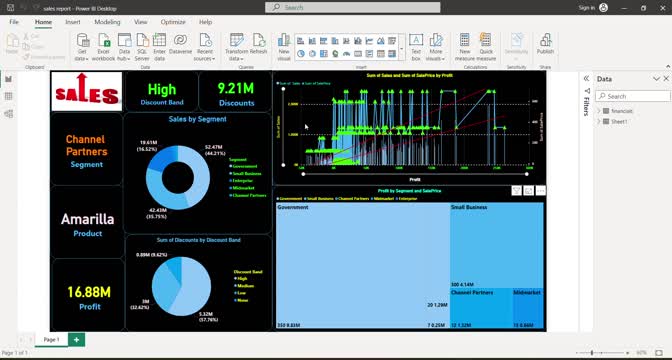Open the Insert ribbon tab

click(73, 22)
